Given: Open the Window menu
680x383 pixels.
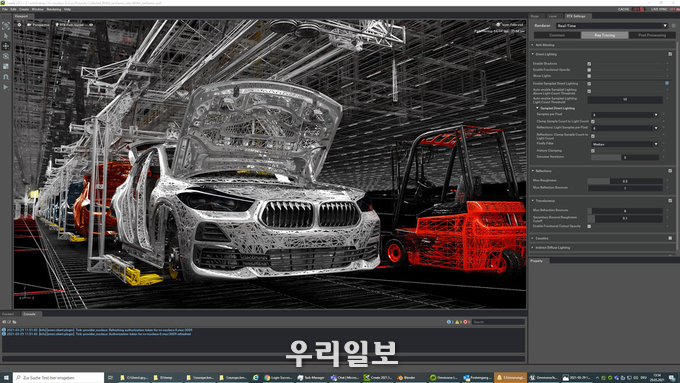Looking at the screenshot, I should click(x=37, y=9).
